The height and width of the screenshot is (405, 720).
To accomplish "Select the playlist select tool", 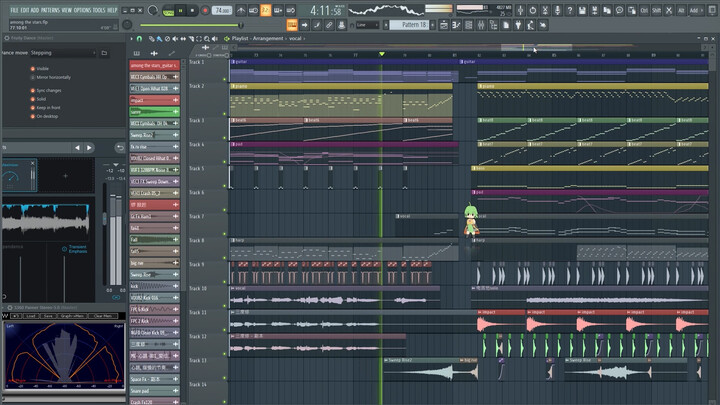I will point(199,39).
